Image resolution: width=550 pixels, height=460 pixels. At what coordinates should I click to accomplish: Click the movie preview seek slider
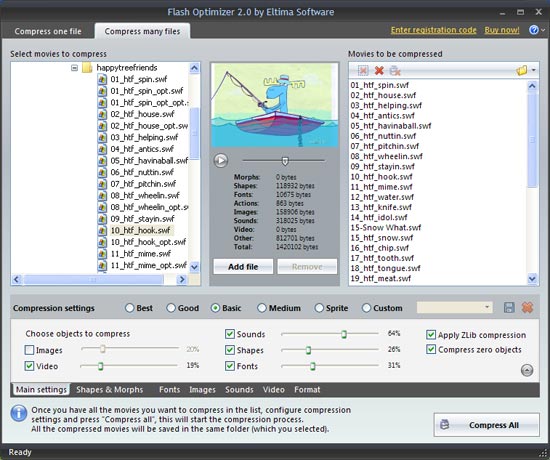tap(284, 161)
